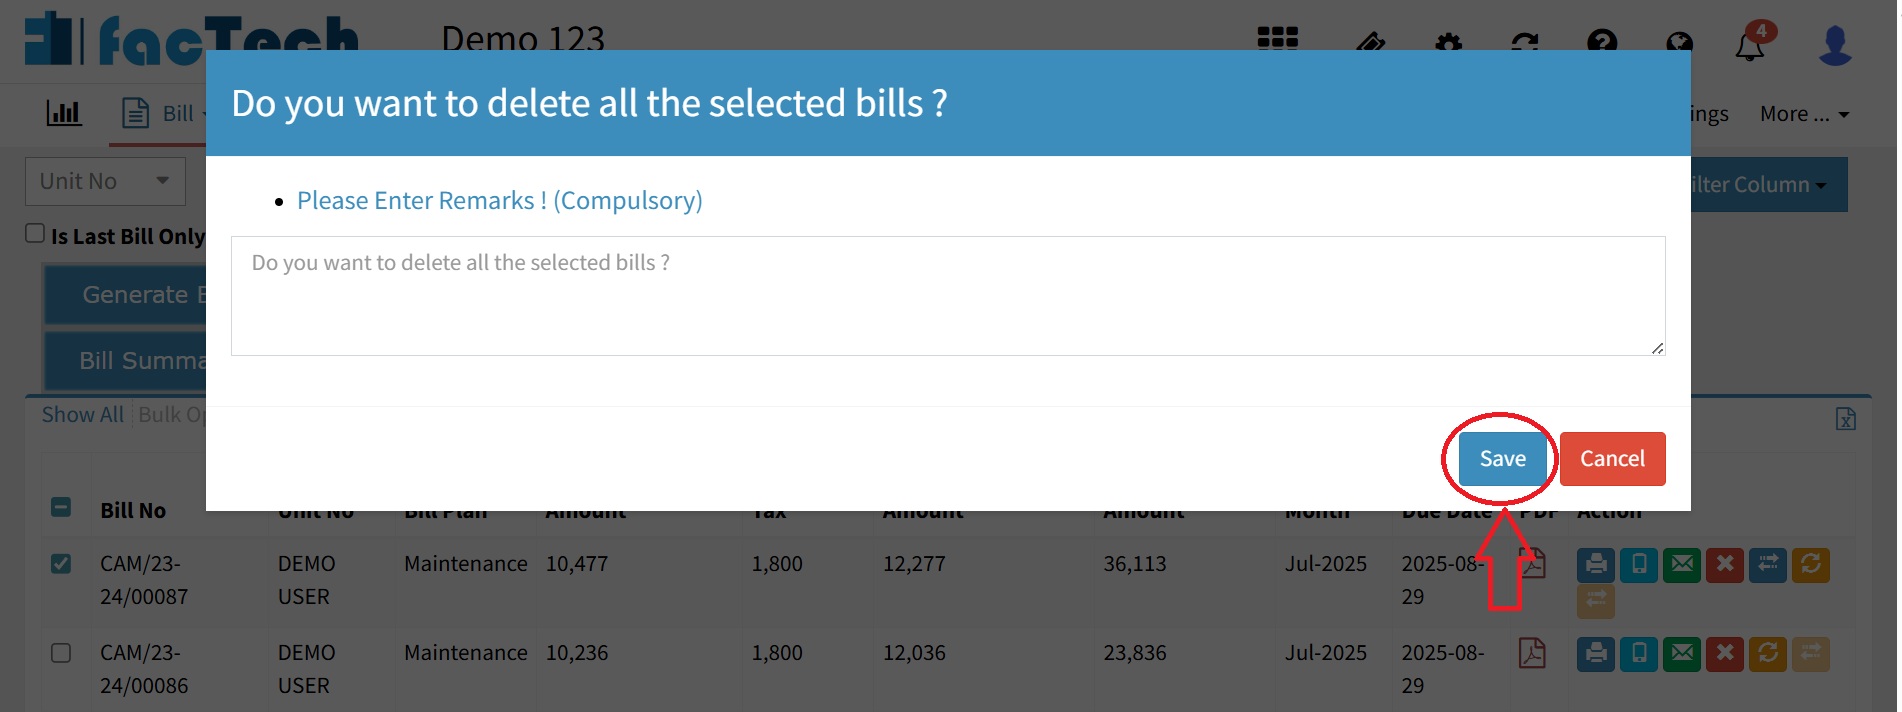Click the red delete icon for bill CAM/23-24/00087

pyautogui.click(x=1725, y=565)
